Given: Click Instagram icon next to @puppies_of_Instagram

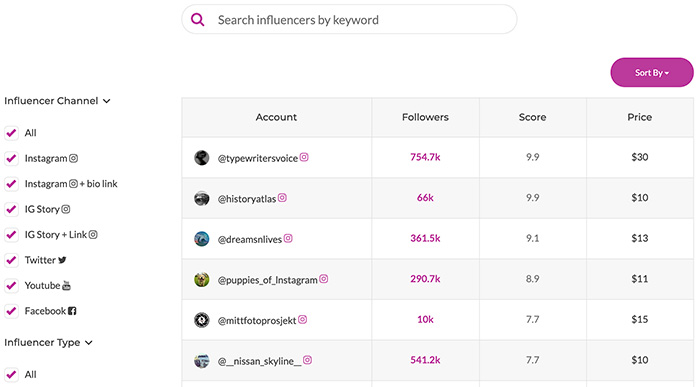Looking at the screenshot, I should pos(324,279).
